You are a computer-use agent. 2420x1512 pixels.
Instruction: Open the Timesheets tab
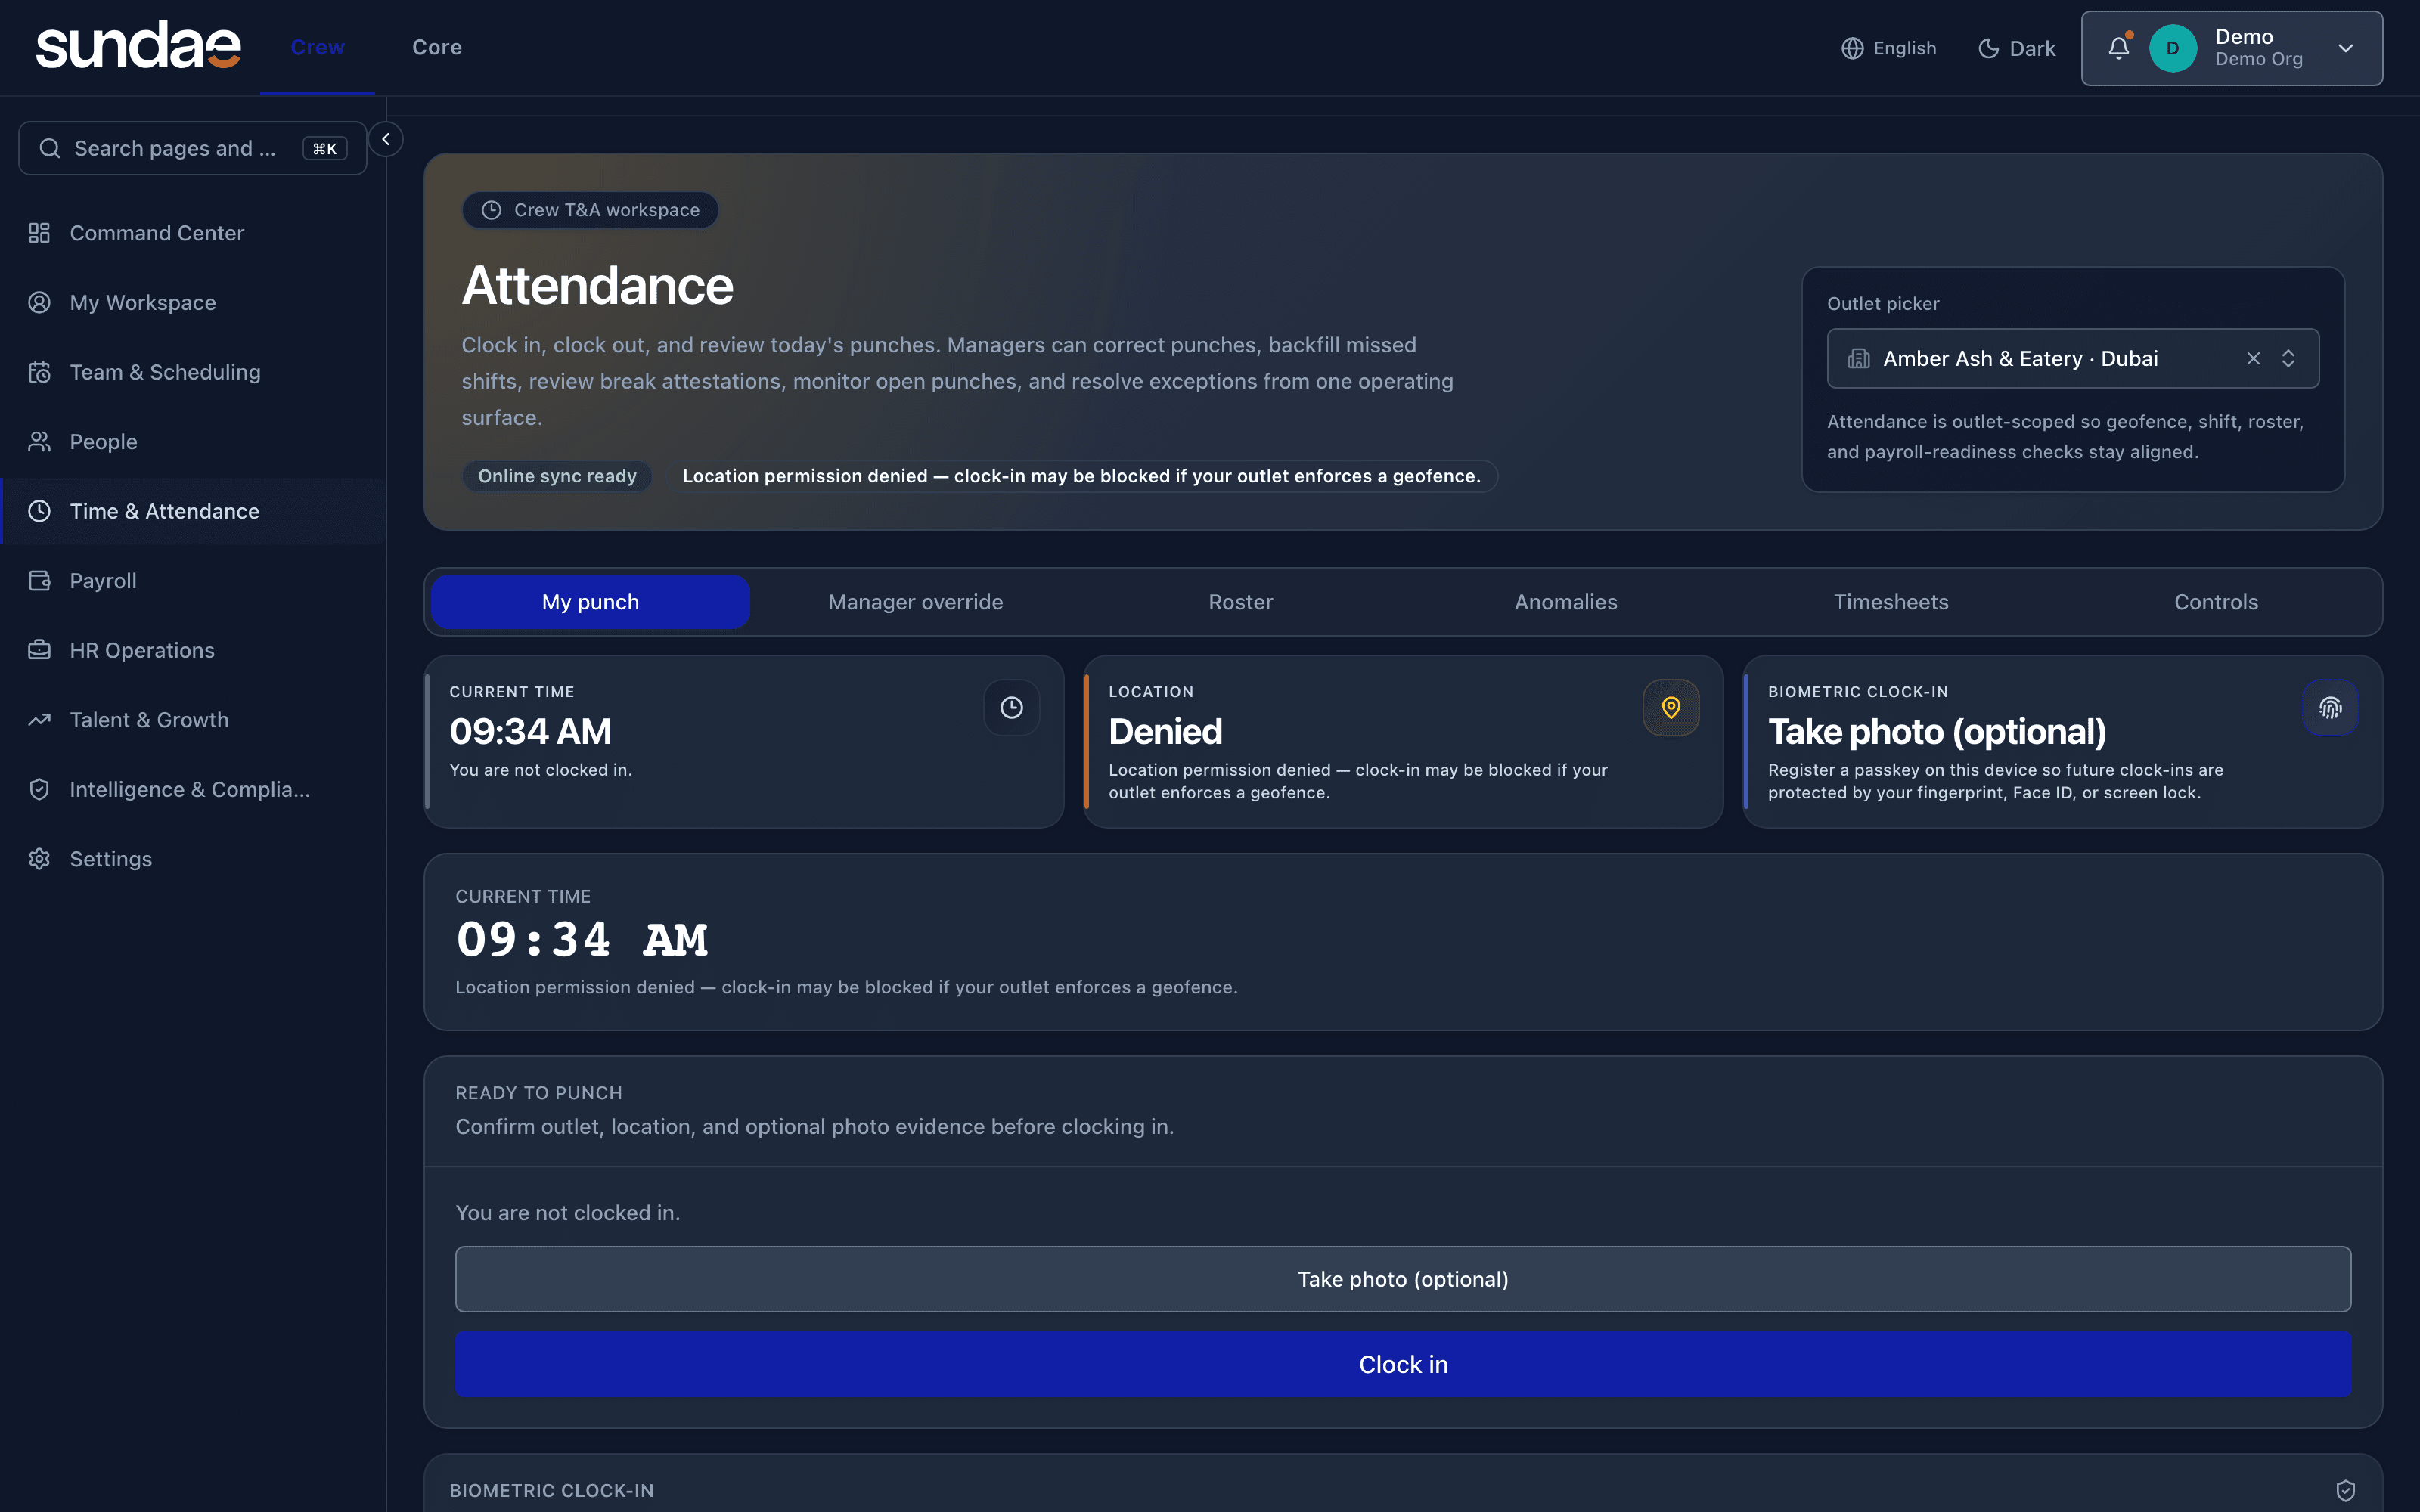tap(1890, 602)
